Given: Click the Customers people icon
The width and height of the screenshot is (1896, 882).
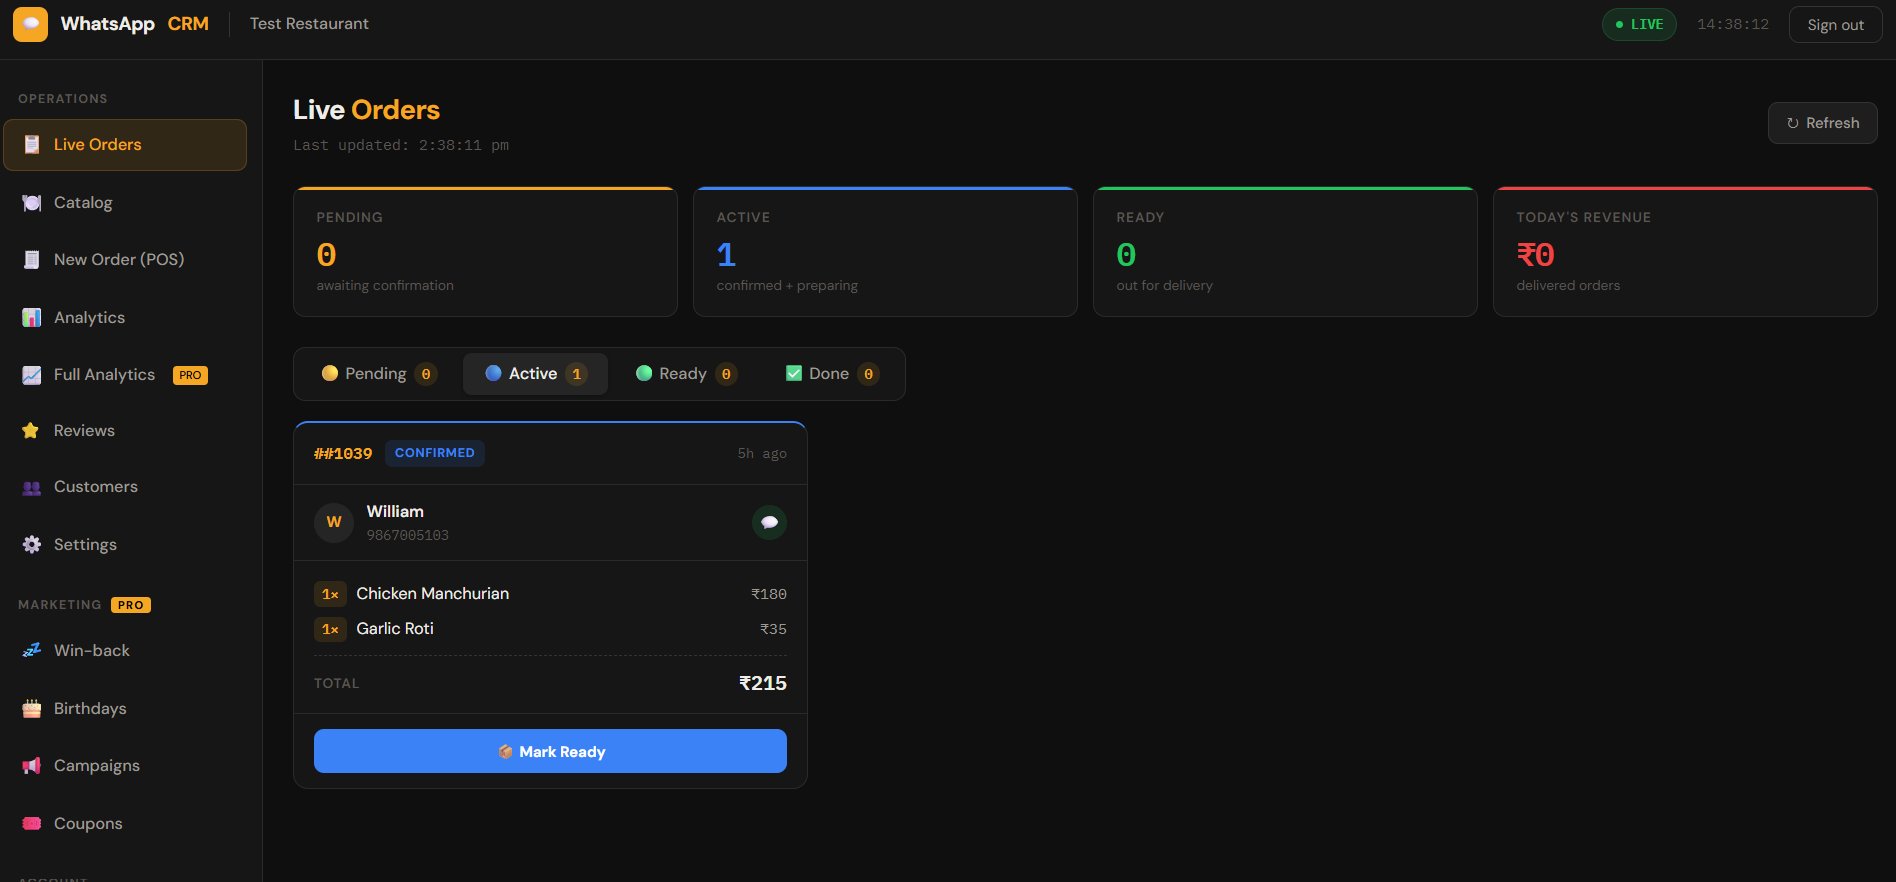Looking at the screenshot, I should tap(32, 488).
